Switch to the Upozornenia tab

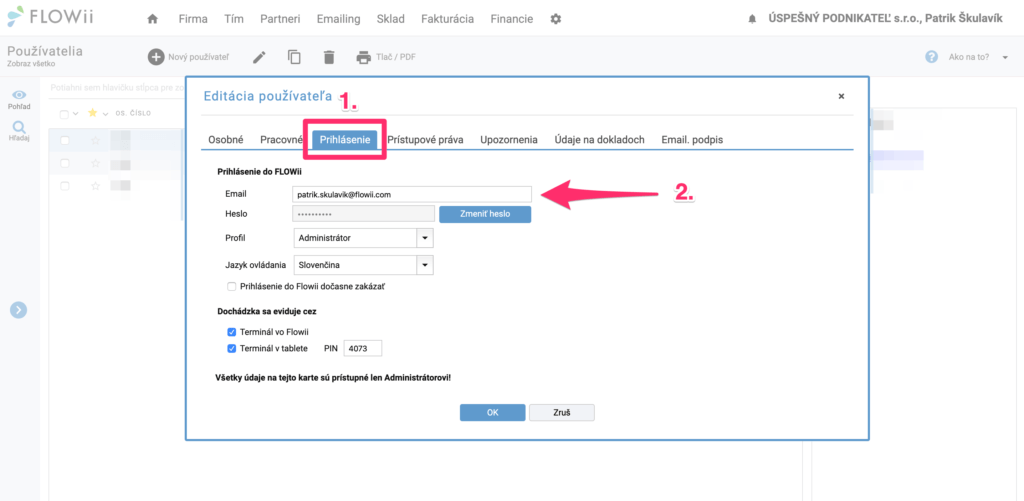point(509,139)
